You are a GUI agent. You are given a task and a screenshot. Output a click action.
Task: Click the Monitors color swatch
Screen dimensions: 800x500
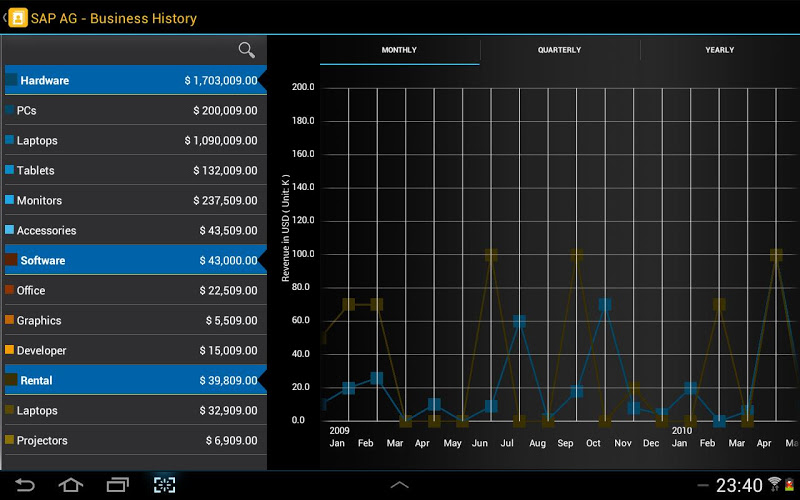coord(9,199)
